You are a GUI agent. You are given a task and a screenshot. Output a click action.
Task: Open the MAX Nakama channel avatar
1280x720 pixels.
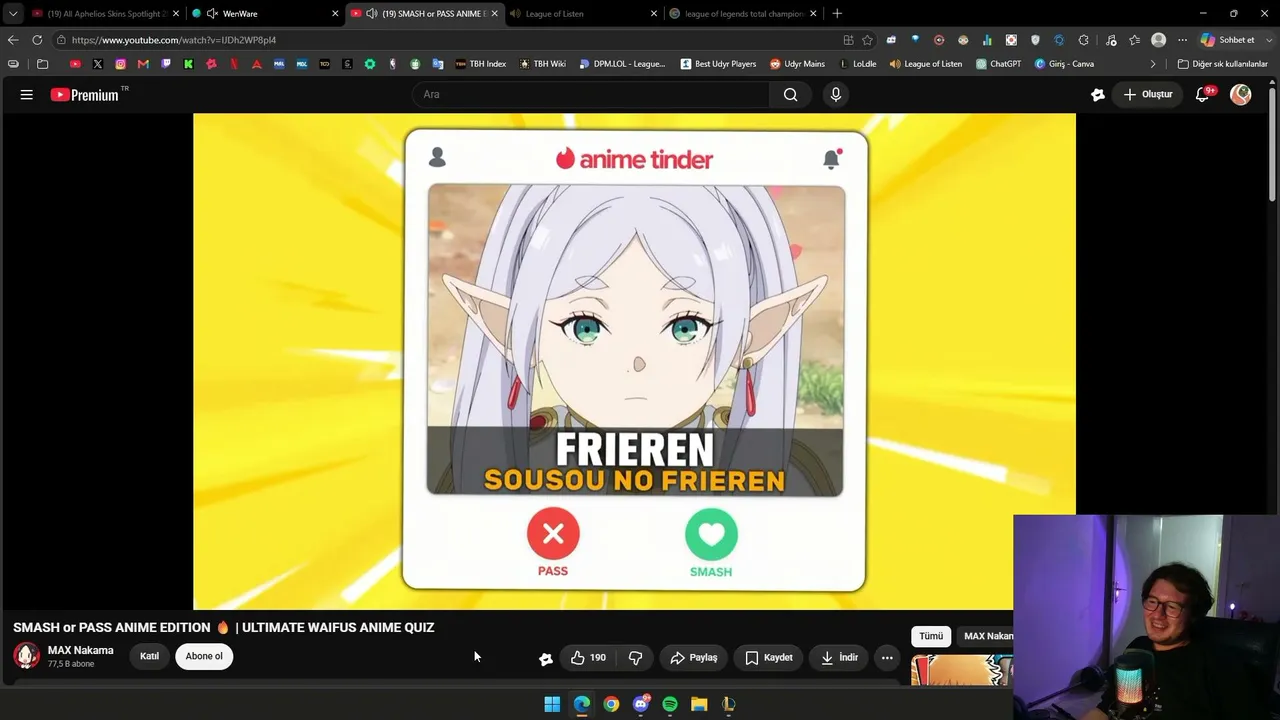click(x=27, y=656)
